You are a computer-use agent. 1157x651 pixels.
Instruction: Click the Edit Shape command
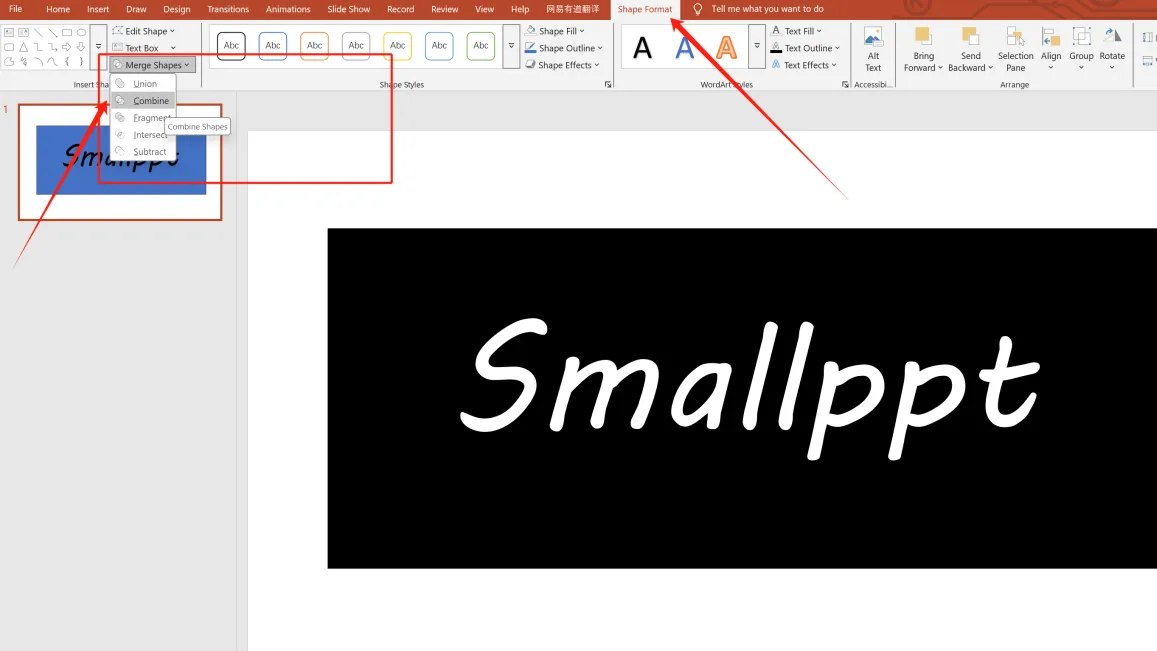(x=143, y=30)
